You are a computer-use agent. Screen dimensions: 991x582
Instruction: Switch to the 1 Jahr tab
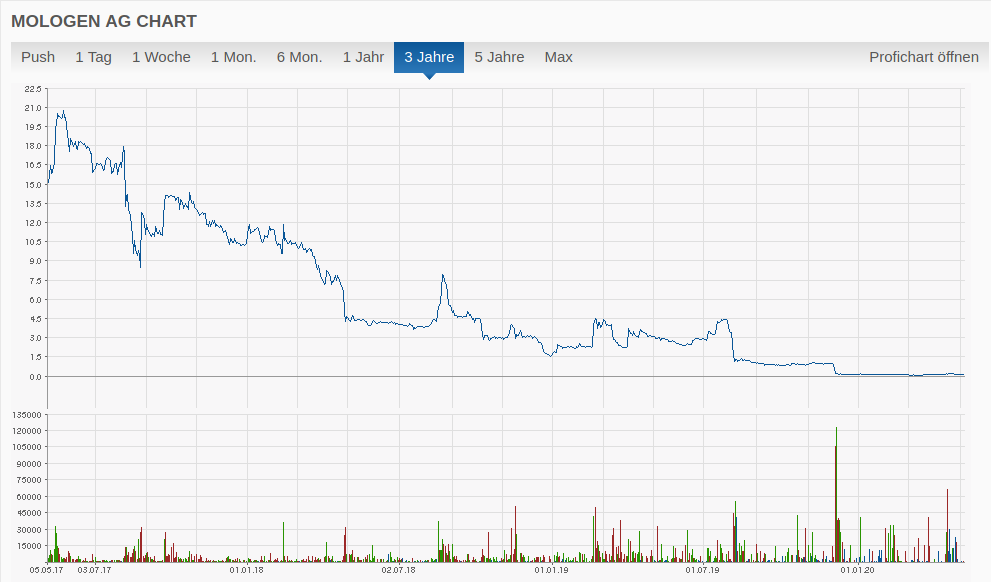click(x=363, y=57)
